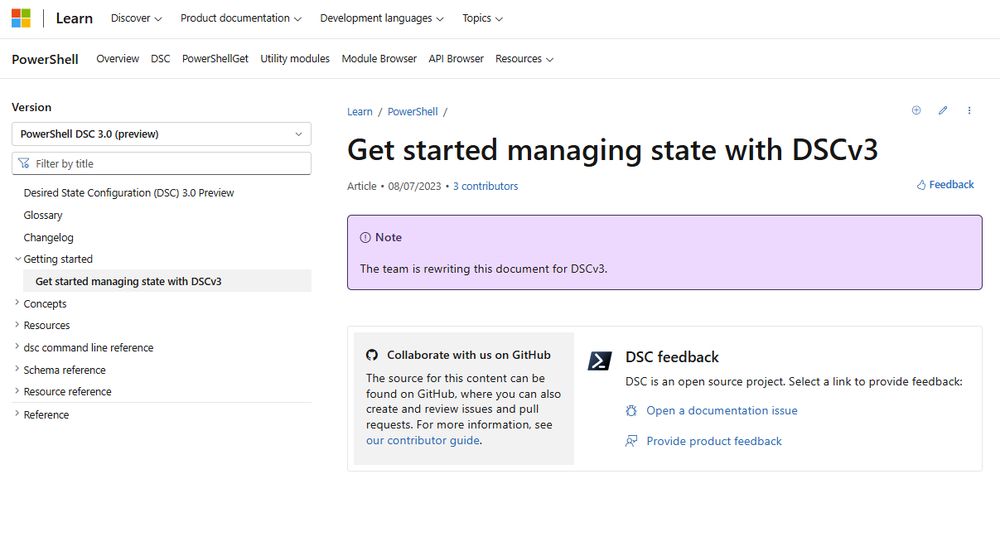Expand the Concepts tree section
Viewport: 1000px width, 538px height.
pos(18,303)
